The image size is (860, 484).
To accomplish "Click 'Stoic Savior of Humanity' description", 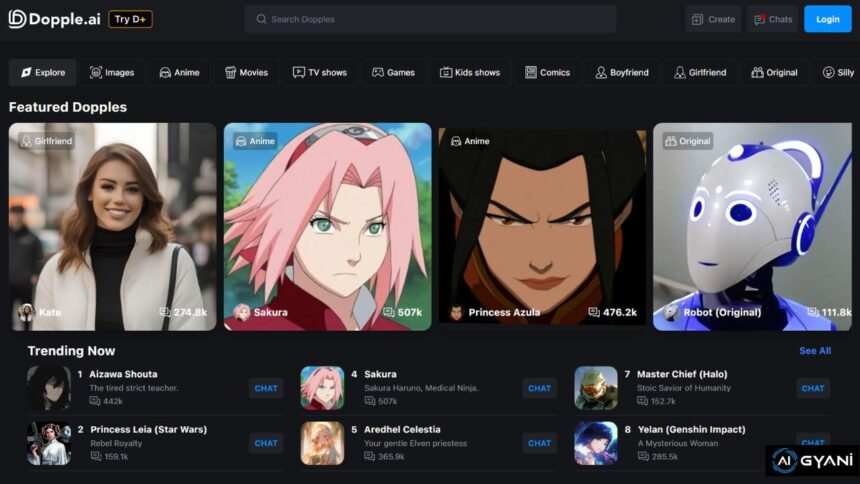I will (684, 388).
